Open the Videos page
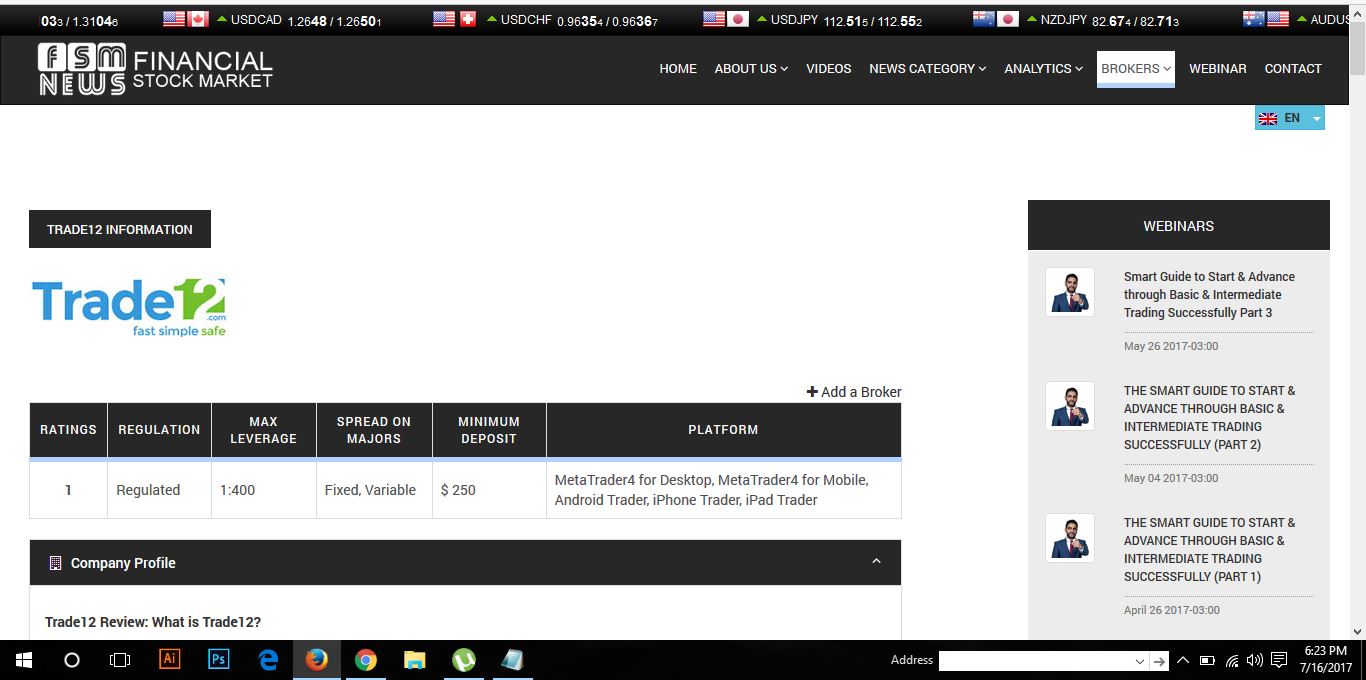Image resolution: width=1366 pixels, height=680 pixels. [829, 69]
